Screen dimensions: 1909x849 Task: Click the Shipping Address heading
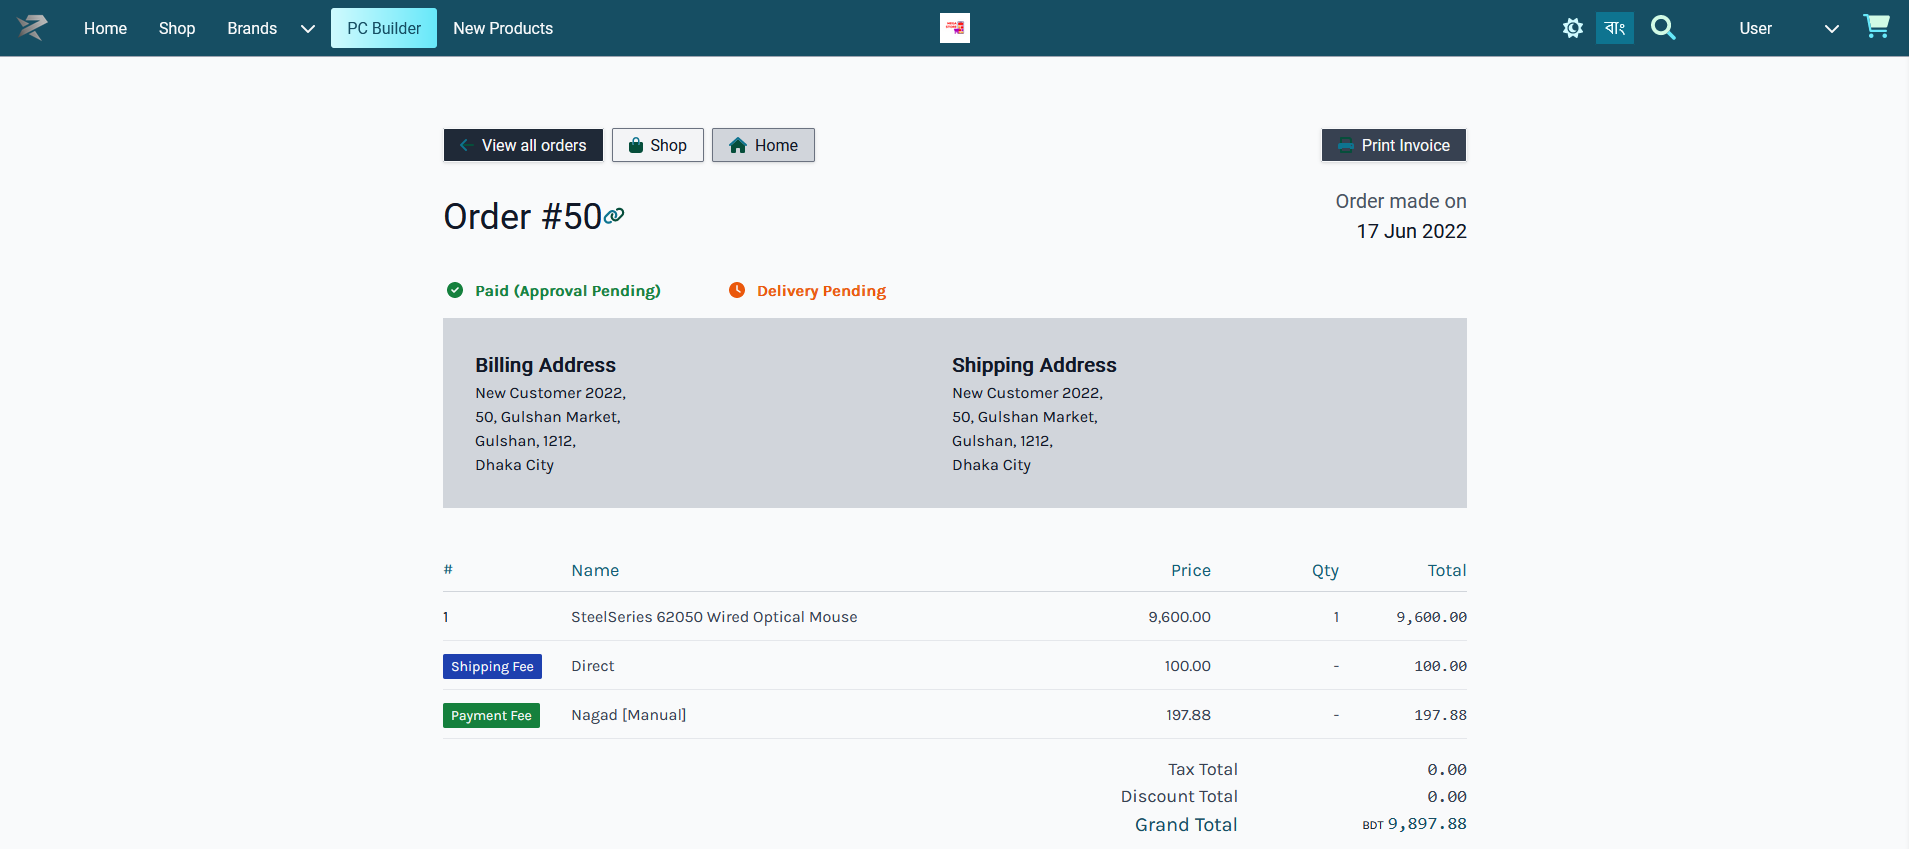pos(1034,365)
